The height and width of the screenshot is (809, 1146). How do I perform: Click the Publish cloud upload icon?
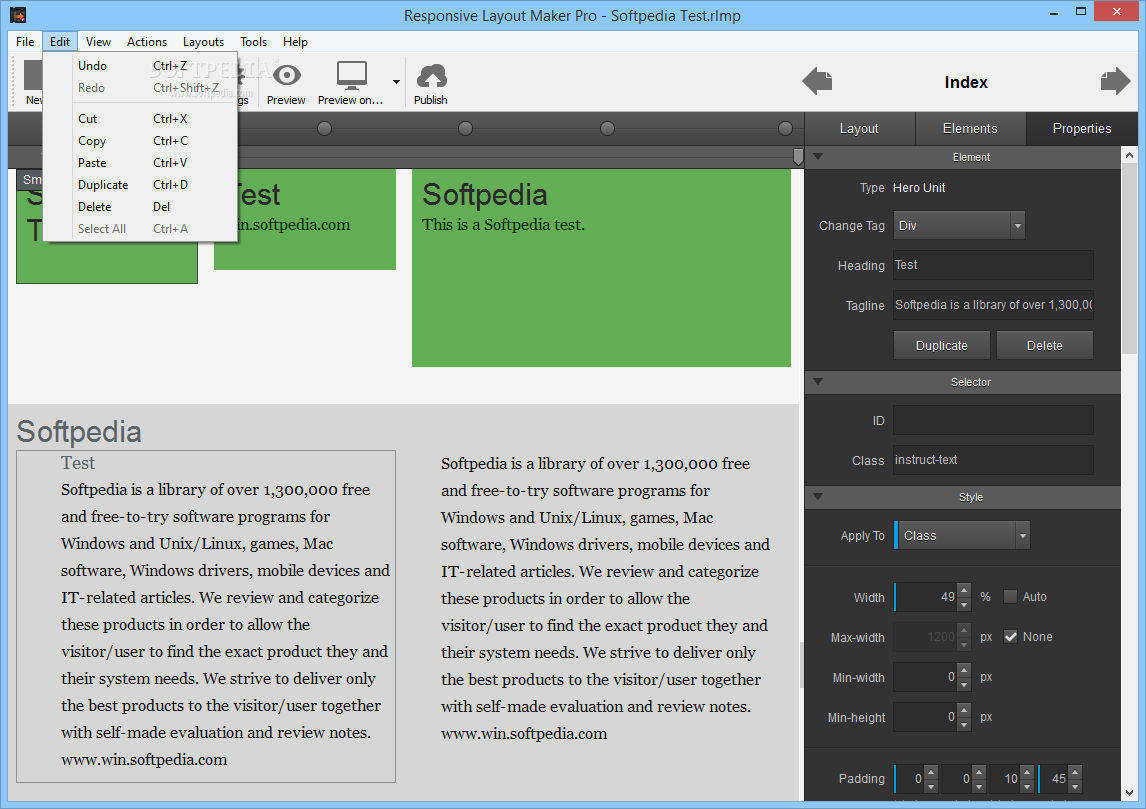point(431,75)
